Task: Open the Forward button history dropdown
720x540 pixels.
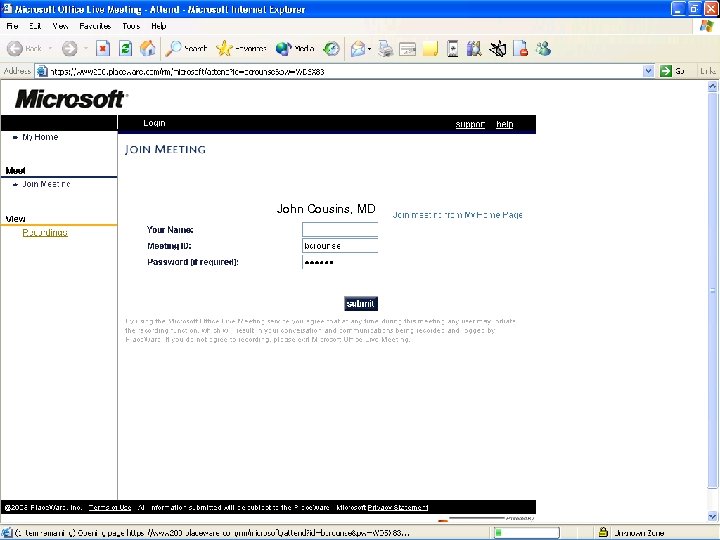Action: (85, 48)
